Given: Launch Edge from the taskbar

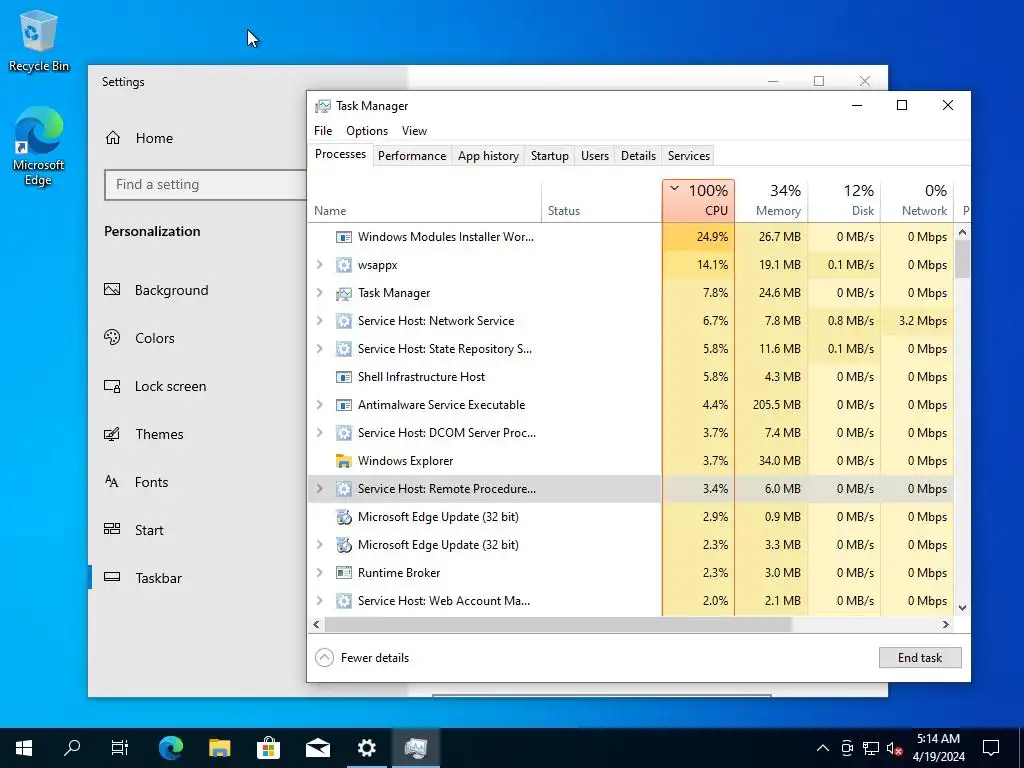Looking at the screenshot, I should pyautogui.click(x=170, y=748).
